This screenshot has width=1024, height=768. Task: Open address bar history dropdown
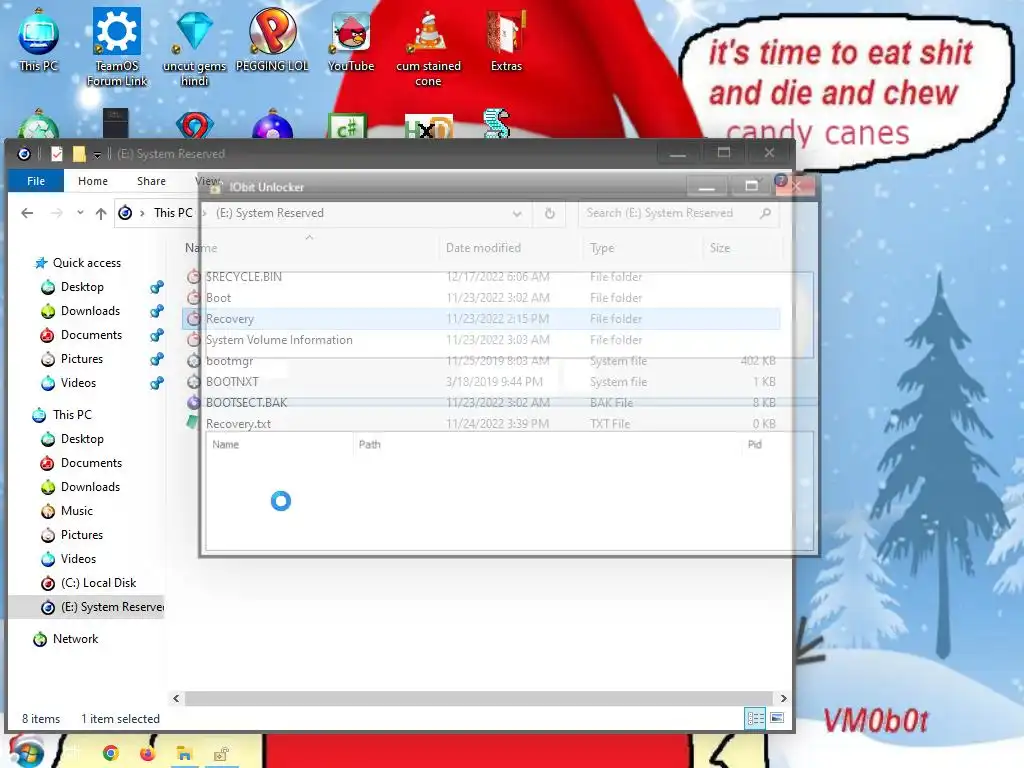[517, 214]
